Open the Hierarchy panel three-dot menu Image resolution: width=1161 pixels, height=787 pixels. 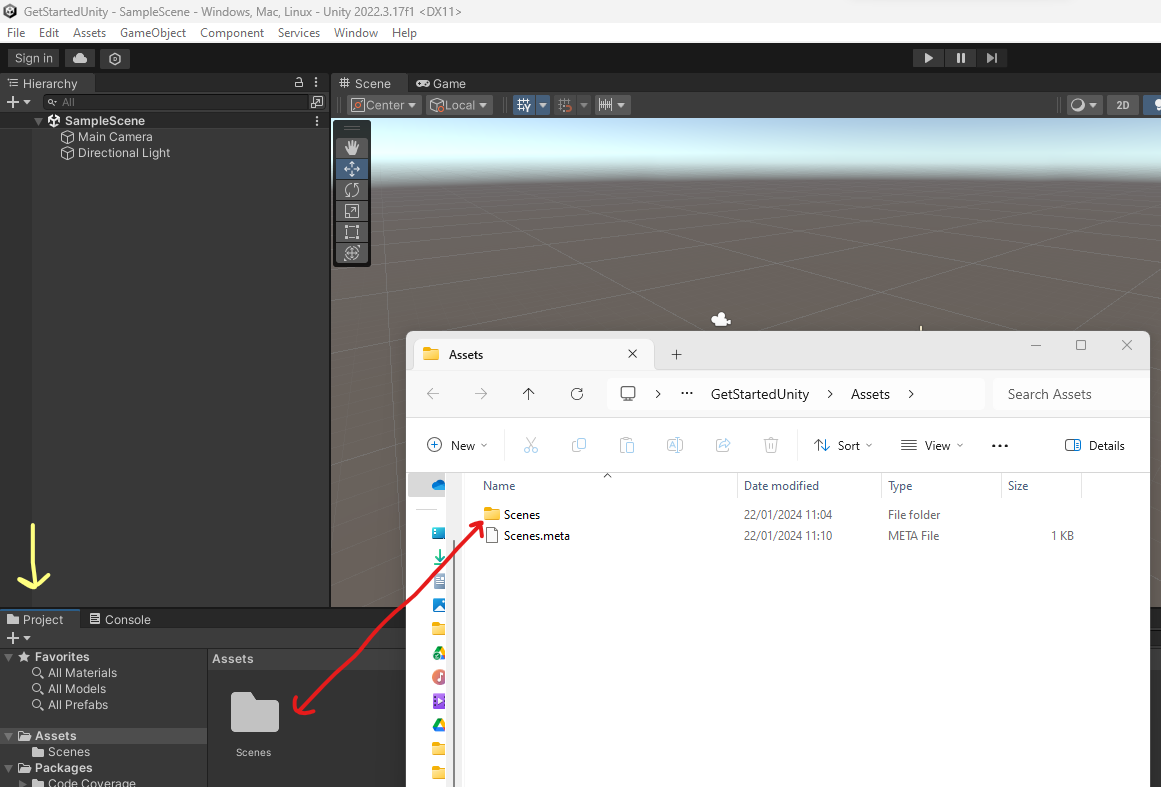tap(316, 83)
